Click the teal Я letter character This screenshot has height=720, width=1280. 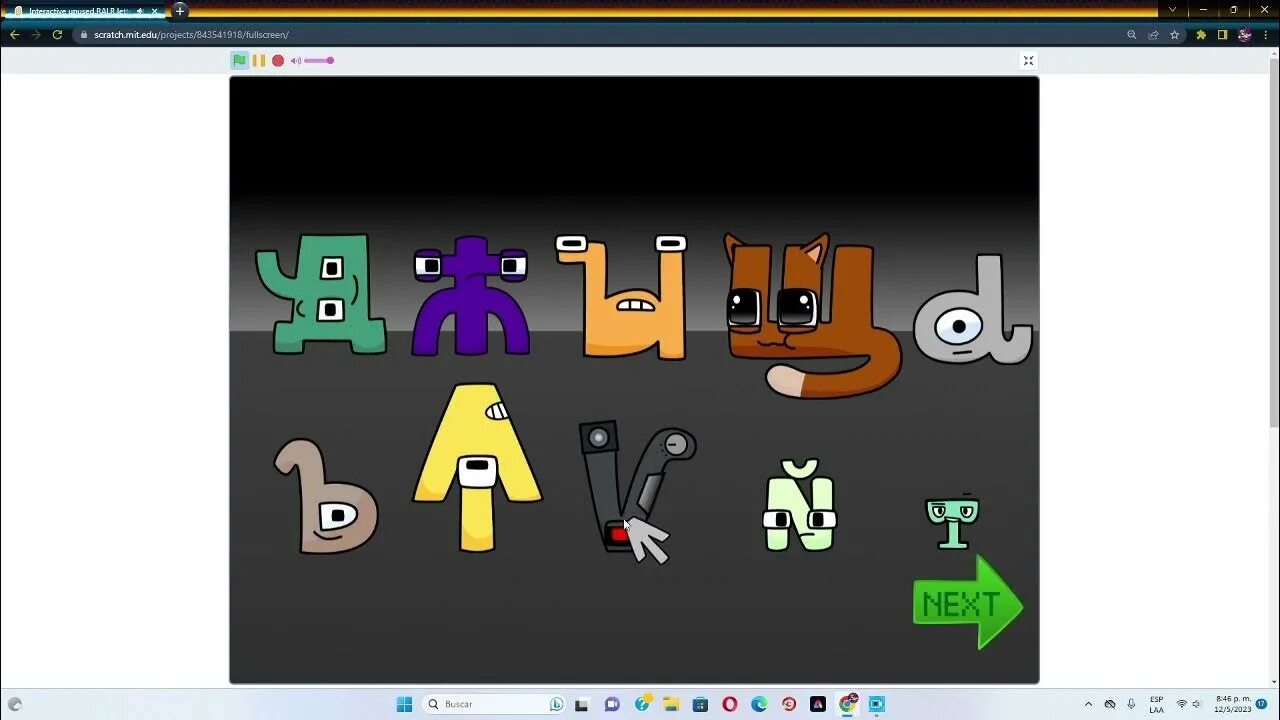322,294
